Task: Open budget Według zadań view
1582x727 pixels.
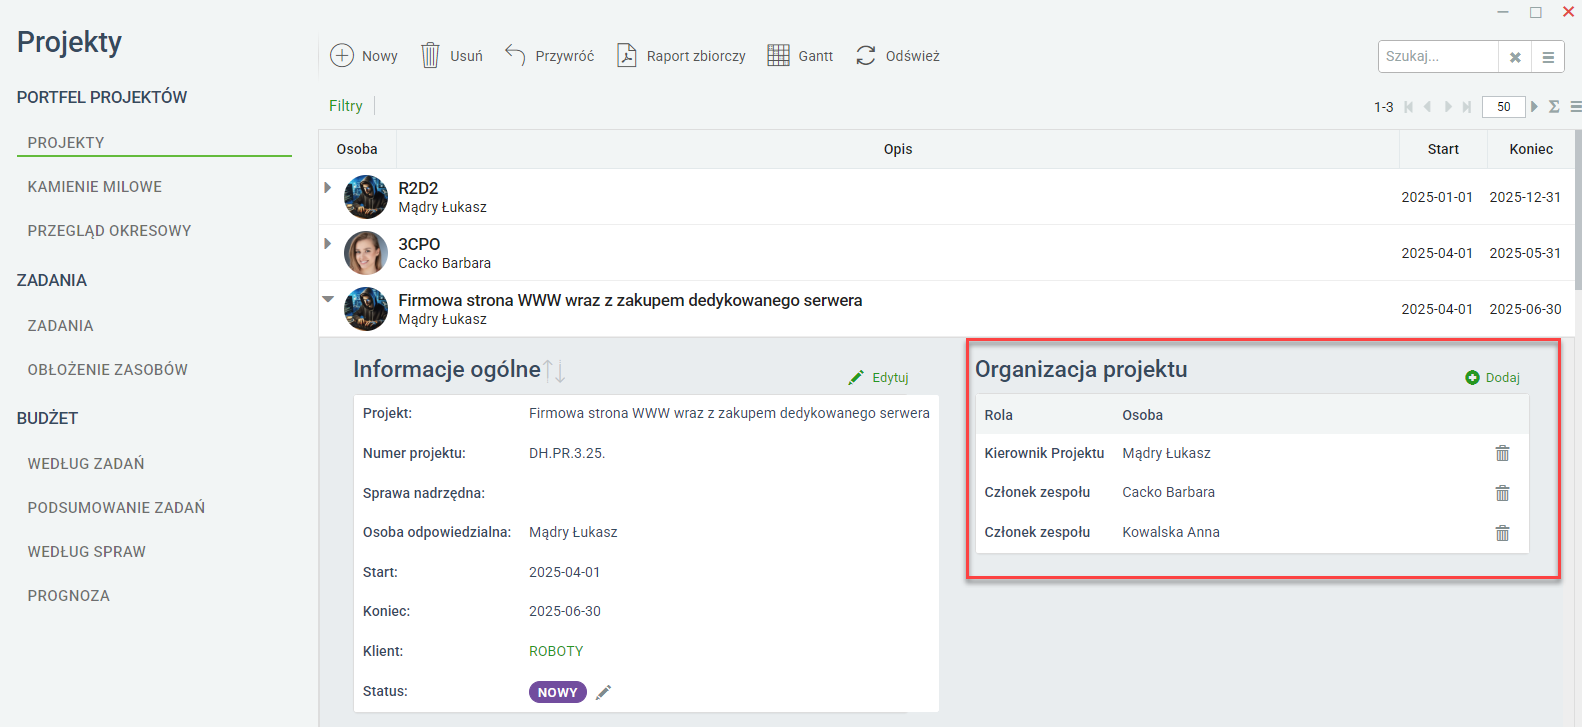Action: [86, 464]
